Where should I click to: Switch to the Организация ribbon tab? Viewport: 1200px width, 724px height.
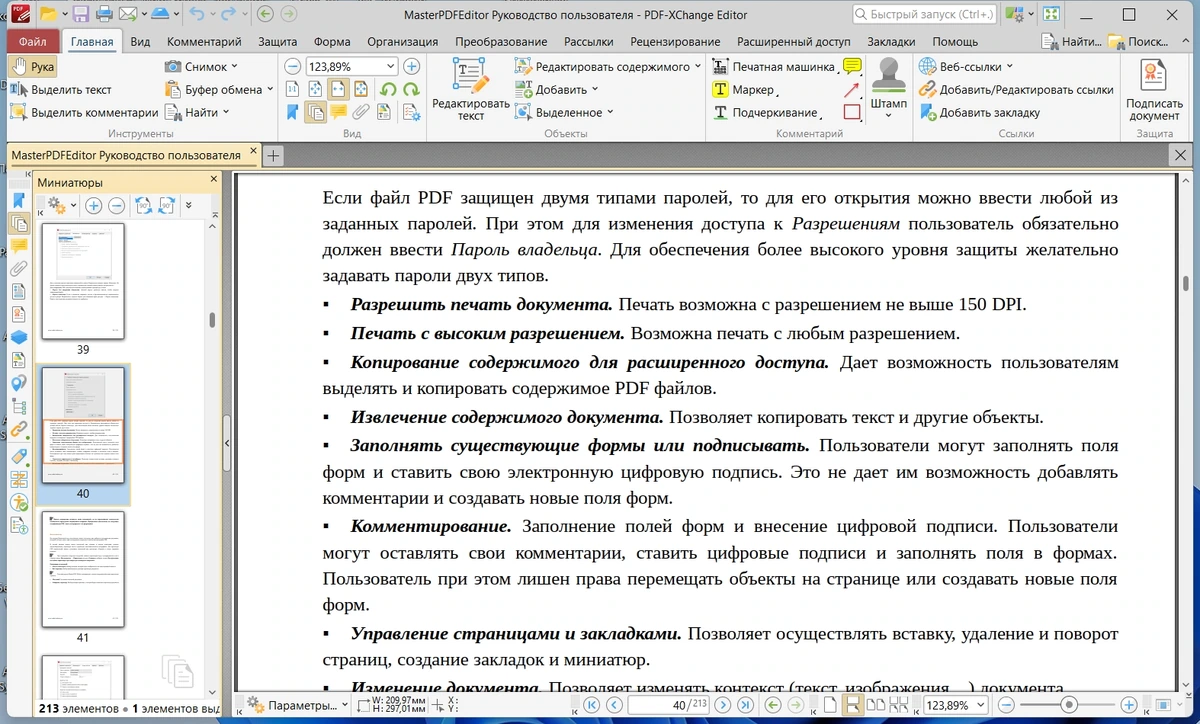(402, 41)
